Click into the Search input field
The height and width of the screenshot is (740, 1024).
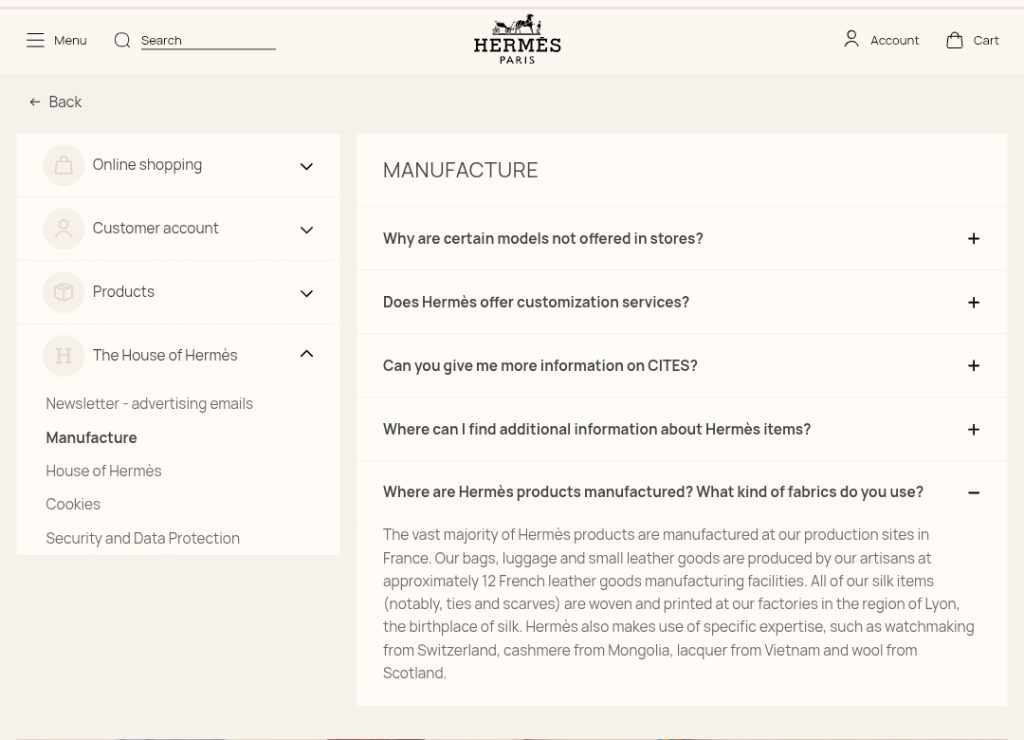pyautogui.click(x=208, y=40)
